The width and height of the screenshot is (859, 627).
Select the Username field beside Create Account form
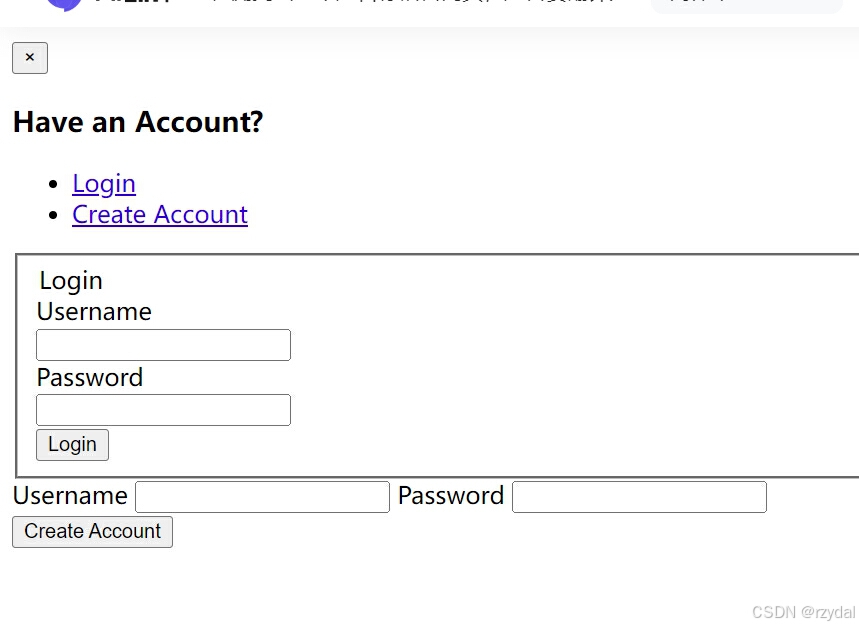pyautogui.click(x=262, y=497)
